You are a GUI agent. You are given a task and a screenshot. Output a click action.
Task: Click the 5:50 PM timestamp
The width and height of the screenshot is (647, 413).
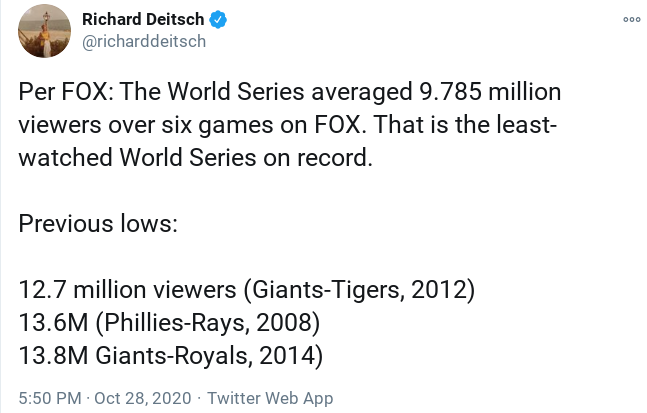coord(50,398)
